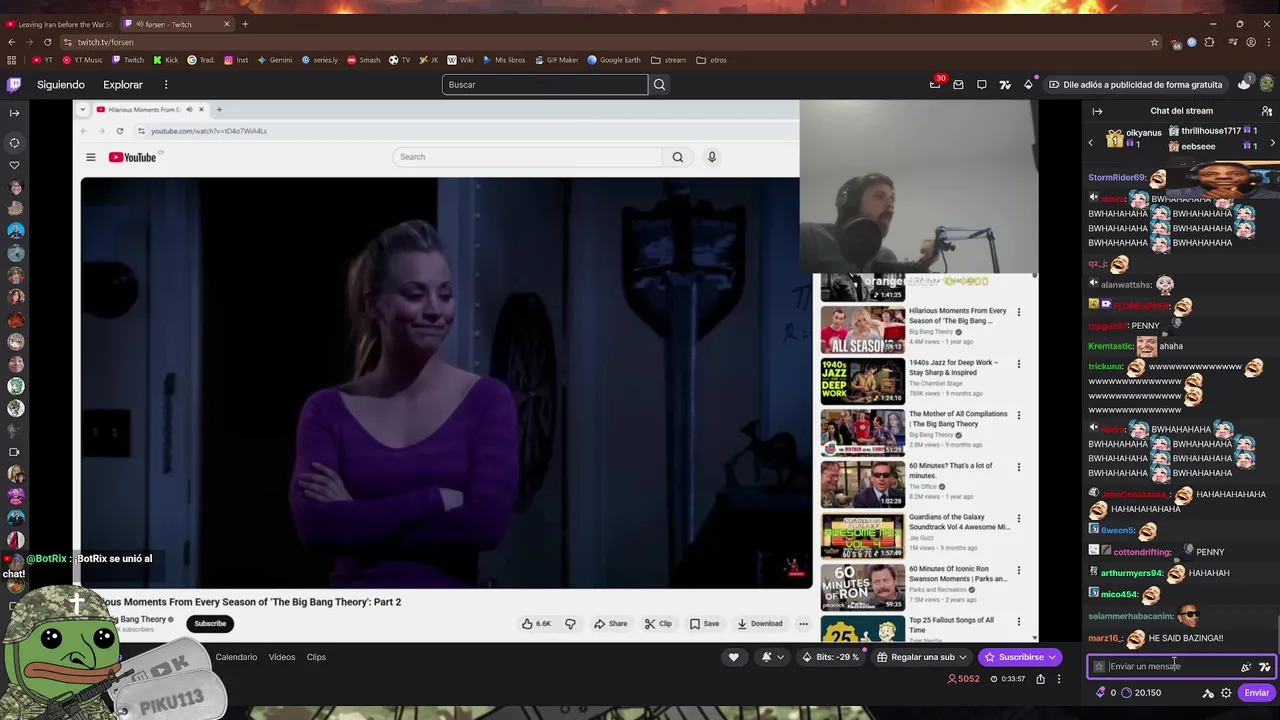Go to Explorar tab
This screenshot has width=1280, height=720.
pyautogui.click(x=123, y=85)
